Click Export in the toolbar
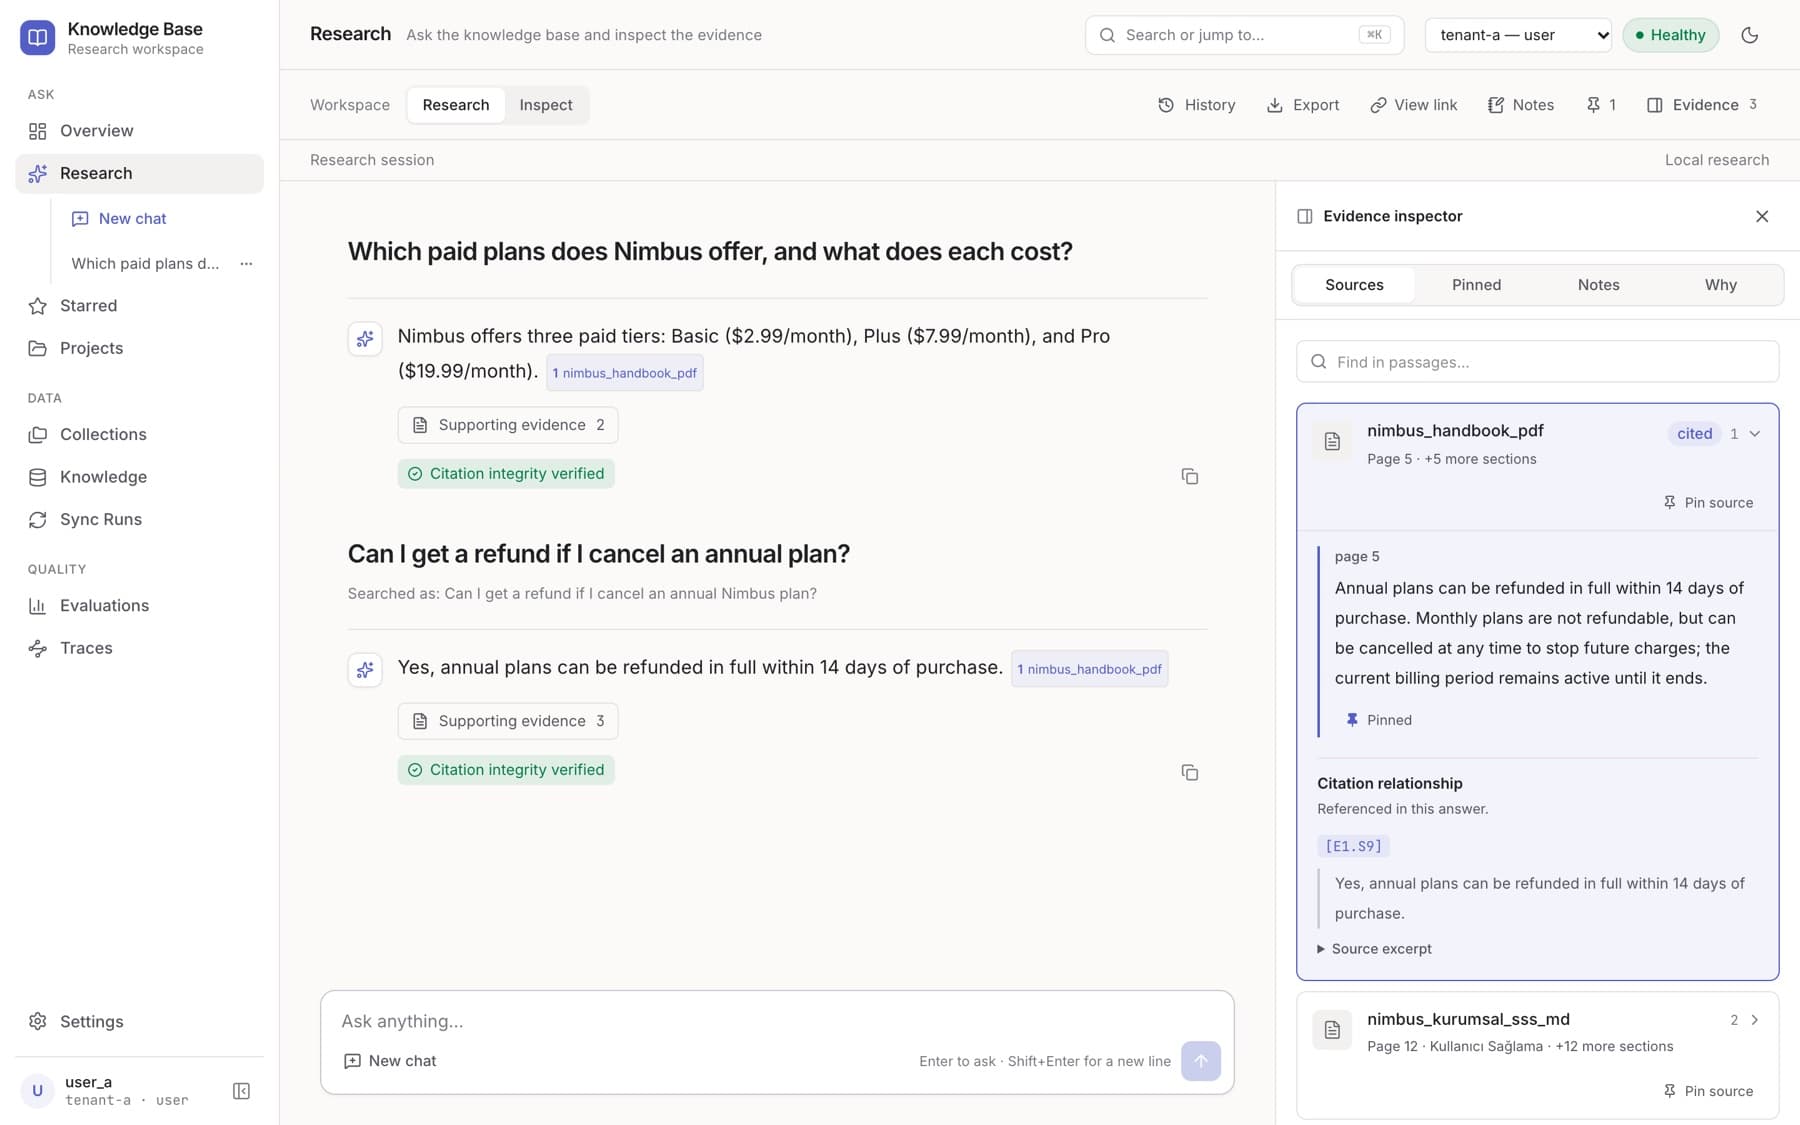1800x1125 pixels. [x=1303, y=105]
